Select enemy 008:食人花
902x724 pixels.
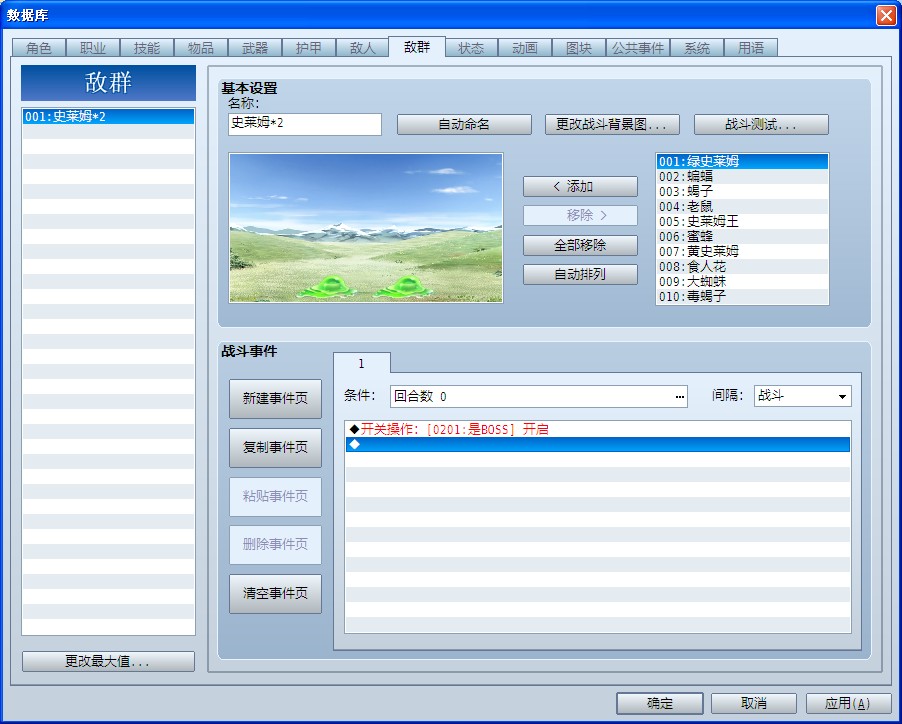click(742, 266)
